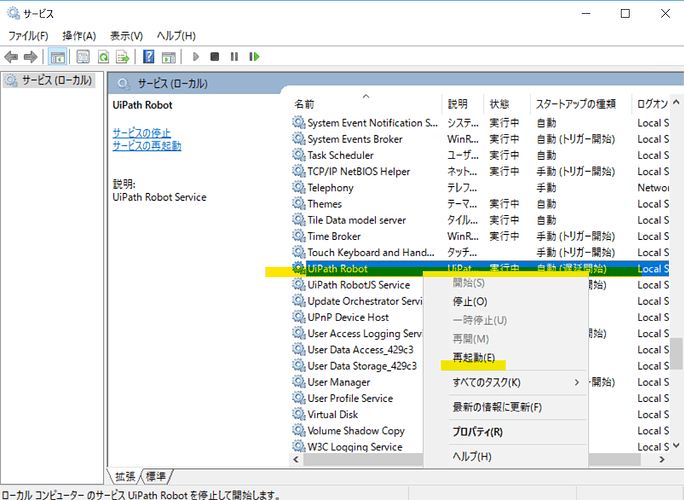Viewport: 684px width, 500px height.
Task: Click the Stop Service square icon
Action: click(x=214, y=57)
